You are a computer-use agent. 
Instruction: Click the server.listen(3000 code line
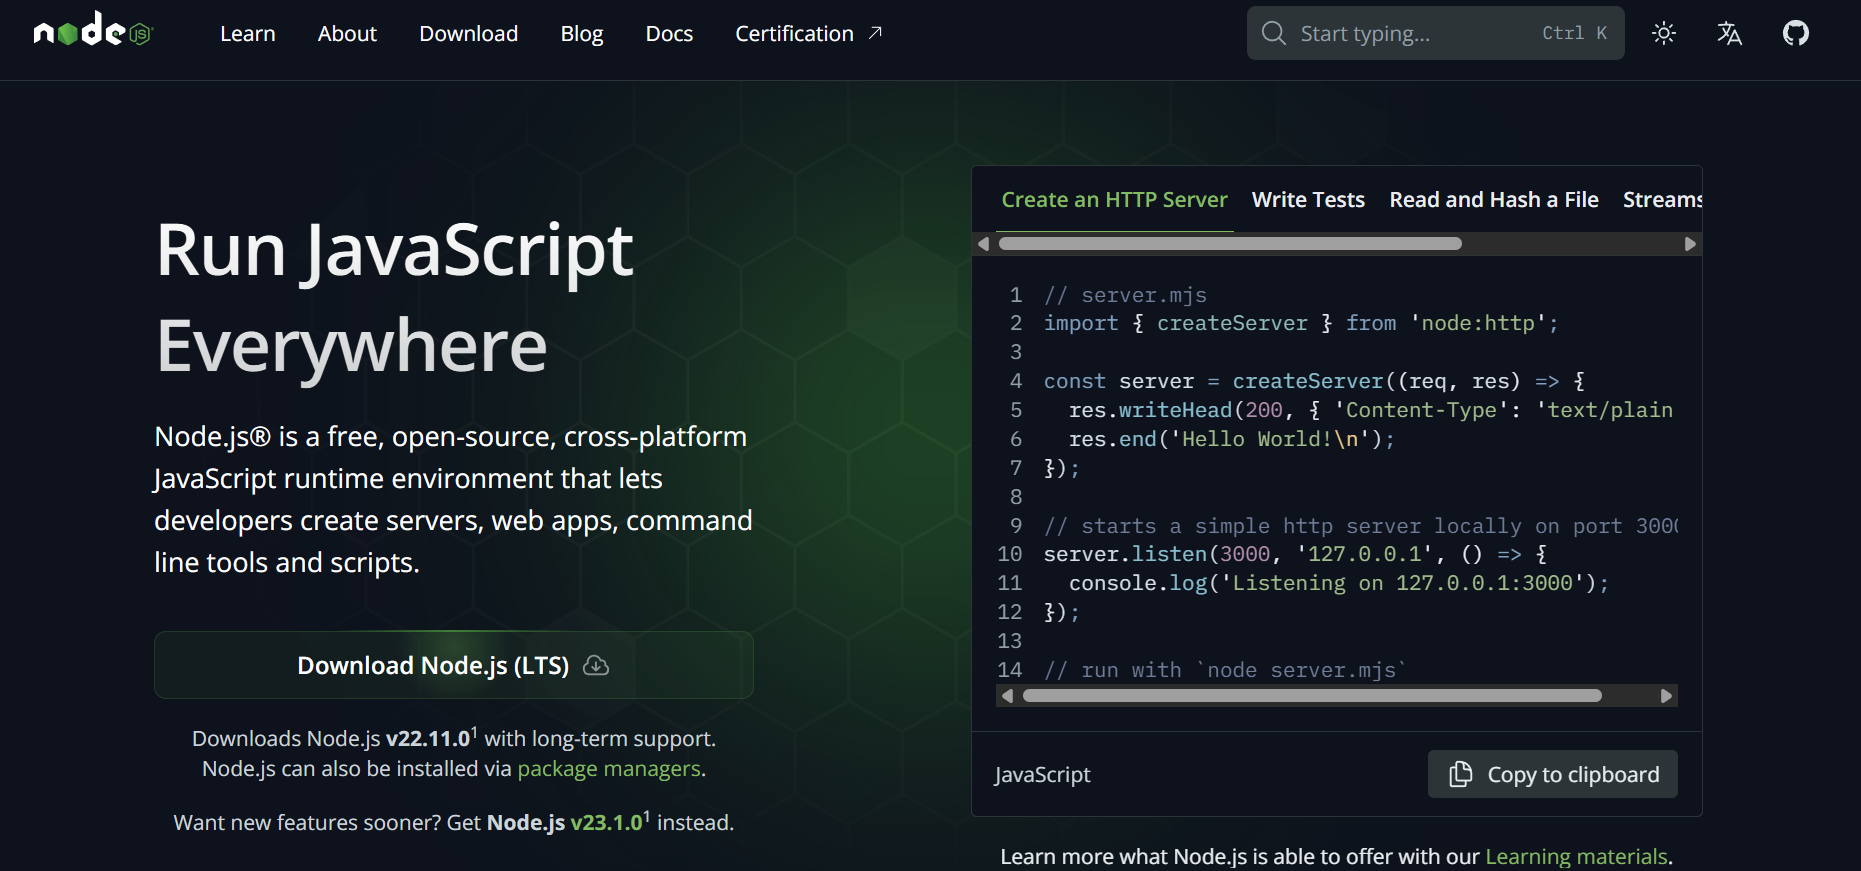pos(1296,554)
